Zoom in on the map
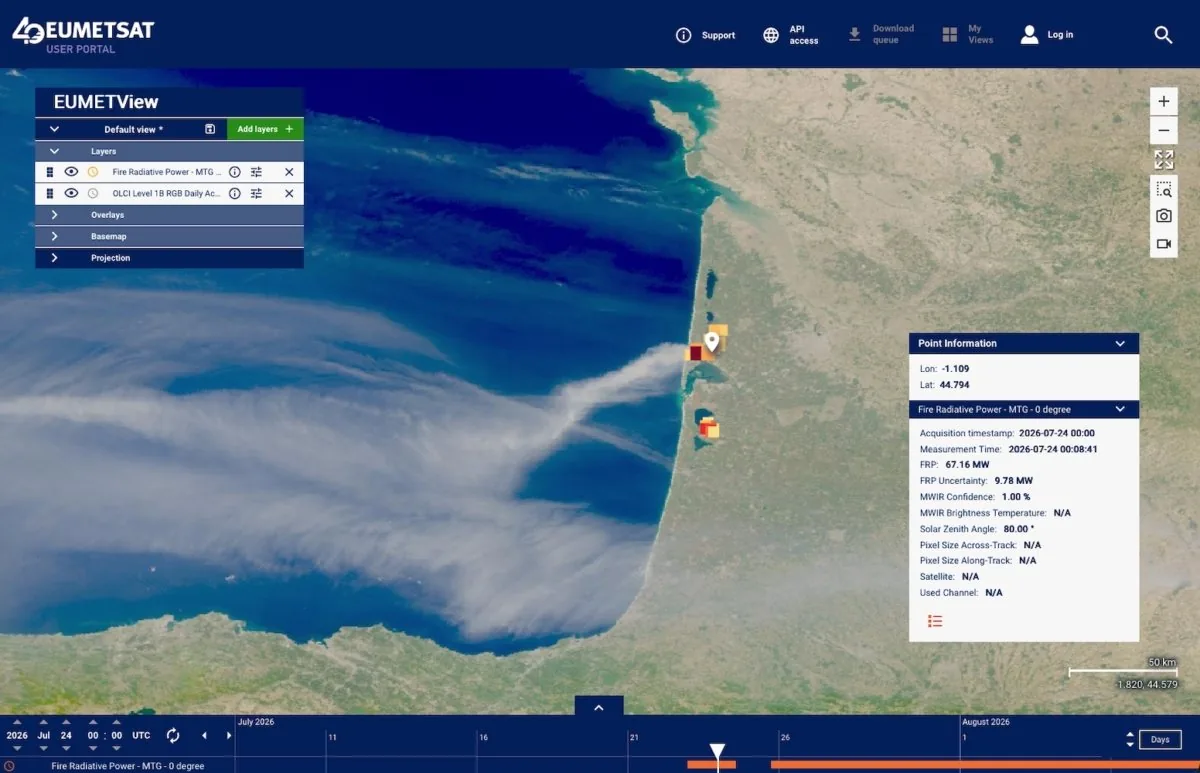The width and height of the screenshot is (1200, 773). point(1163,102)
